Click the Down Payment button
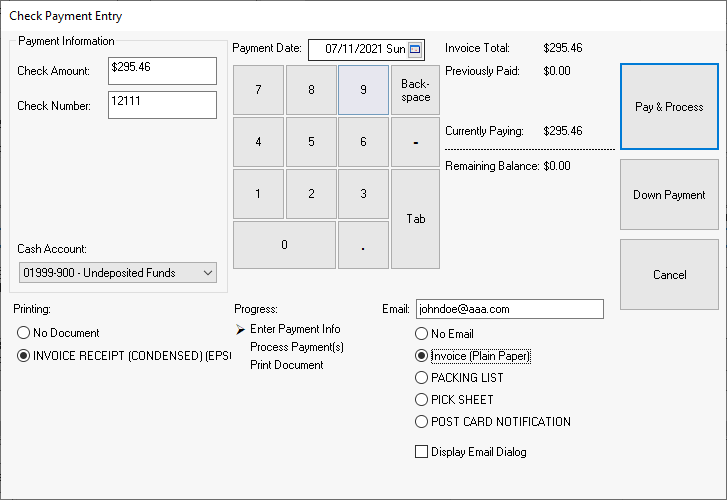The image size is (727, 500). point(669,195)
